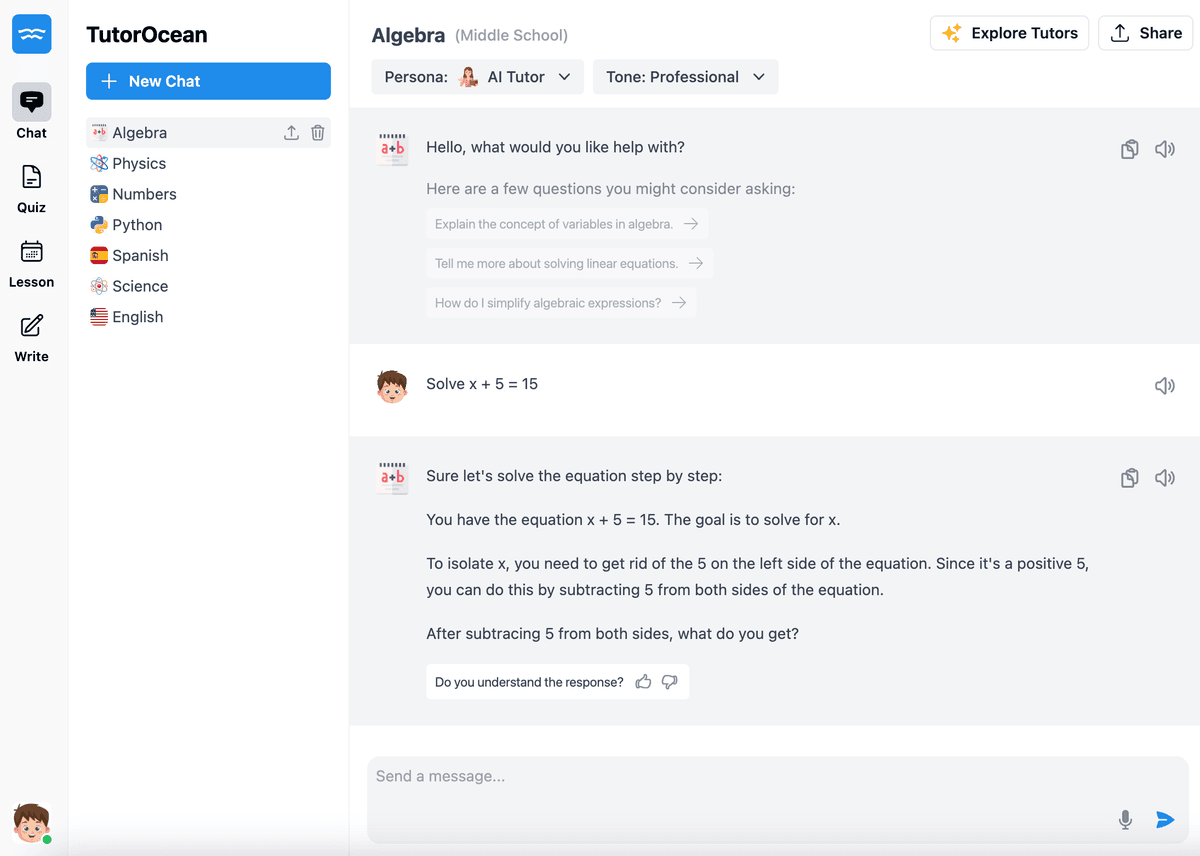Activate the microphone for voice input

click(x=1125, y=819)
